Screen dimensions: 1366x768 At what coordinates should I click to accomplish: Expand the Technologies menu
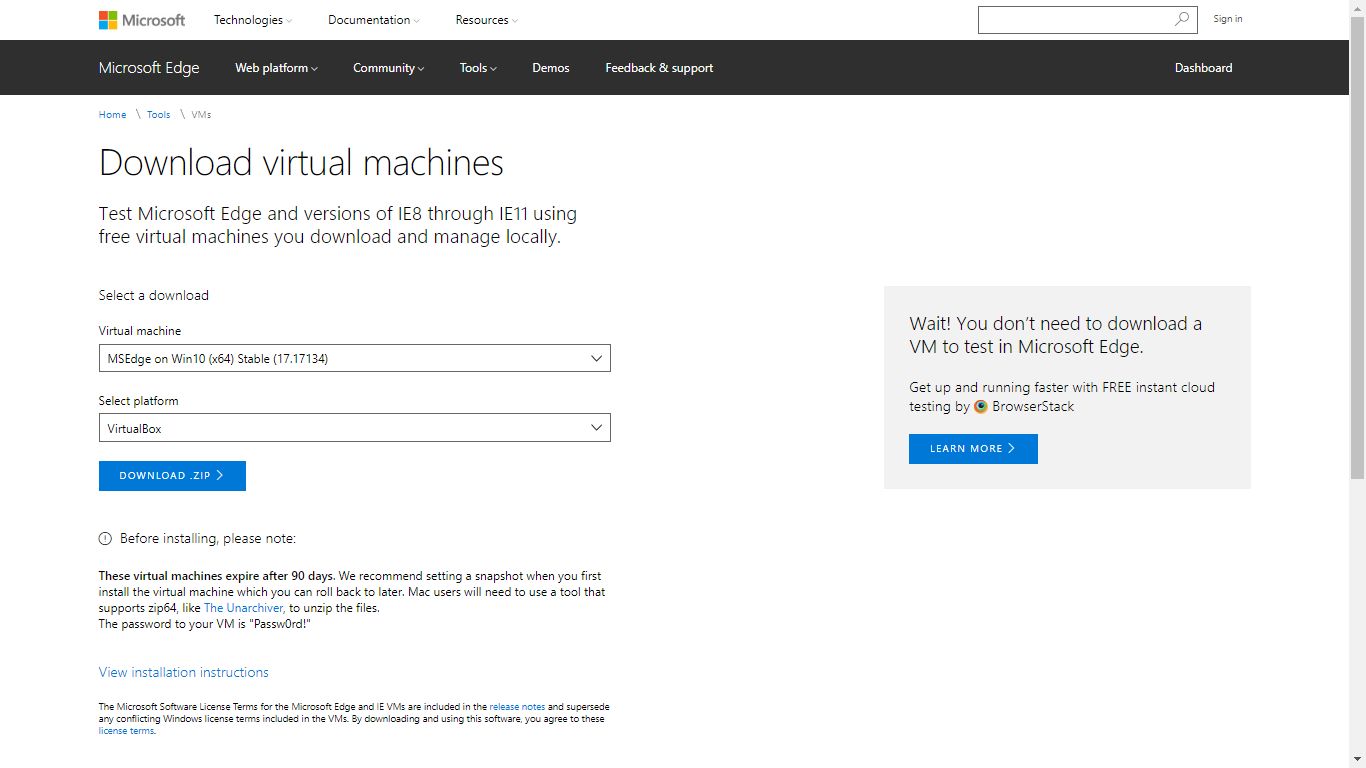tap(253, 20)
